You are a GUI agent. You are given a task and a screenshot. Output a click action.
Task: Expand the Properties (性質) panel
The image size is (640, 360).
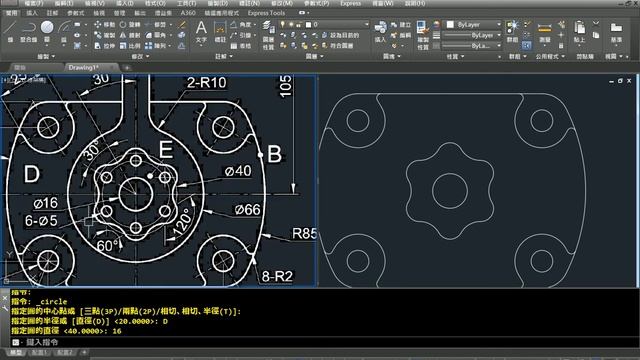click(x=455, y=56)
